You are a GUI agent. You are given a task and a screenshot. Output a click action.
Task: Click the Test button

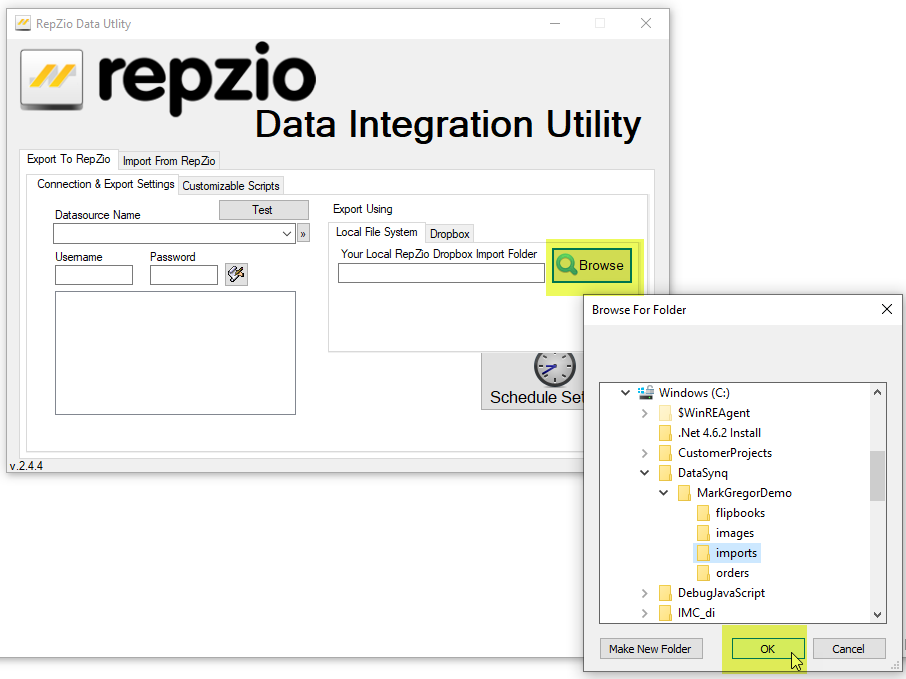click(263, 210)
